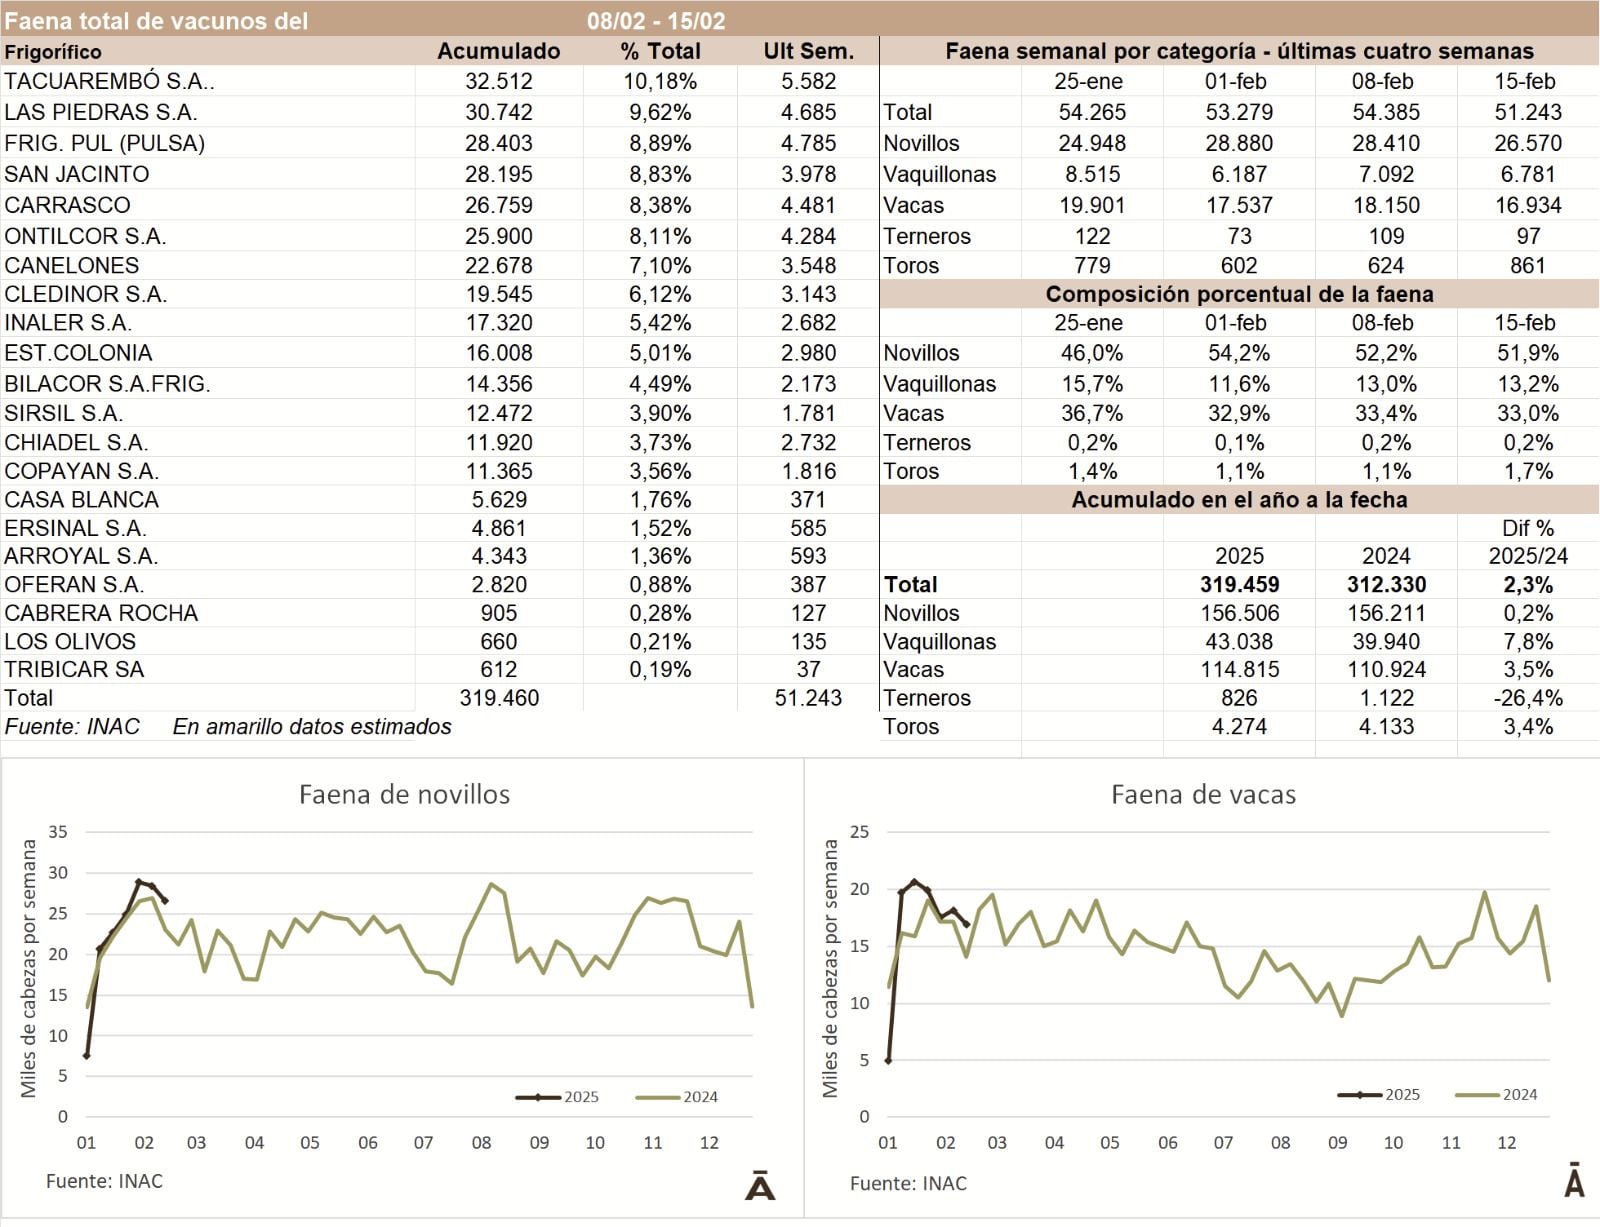Click the 2025 legend marker in the novillos chart
The height and width of the screenshot is (1227, 1600).
tap(538, 1097)
